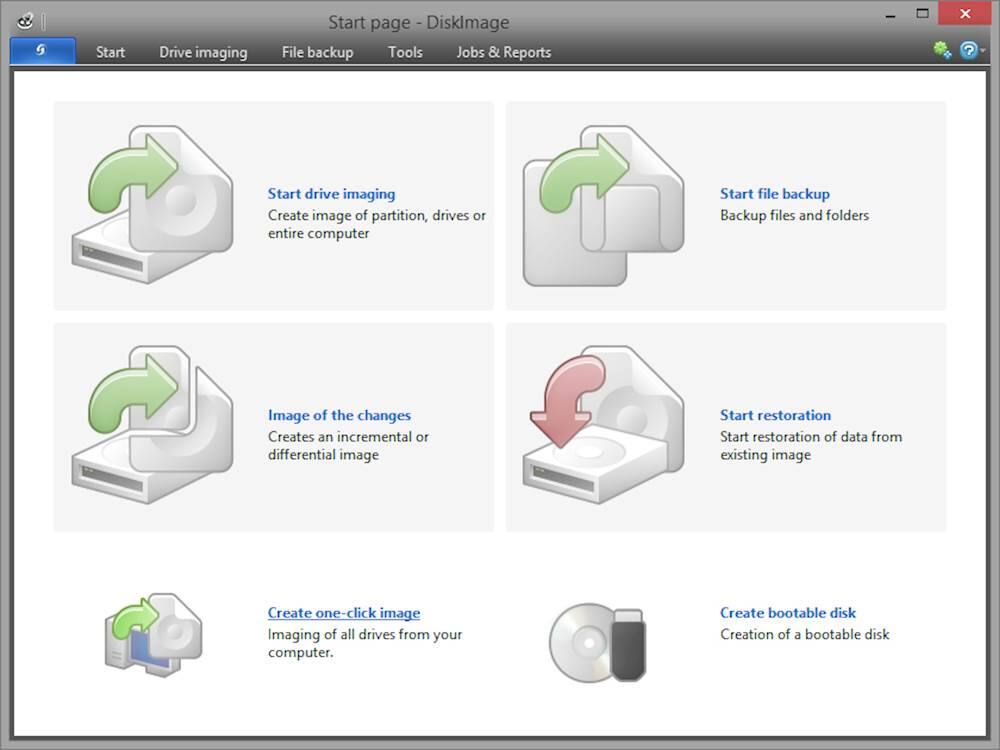1000x750 pixels.
Task: Switch to the Drive imaging tab
Action: tap(203, 52)
